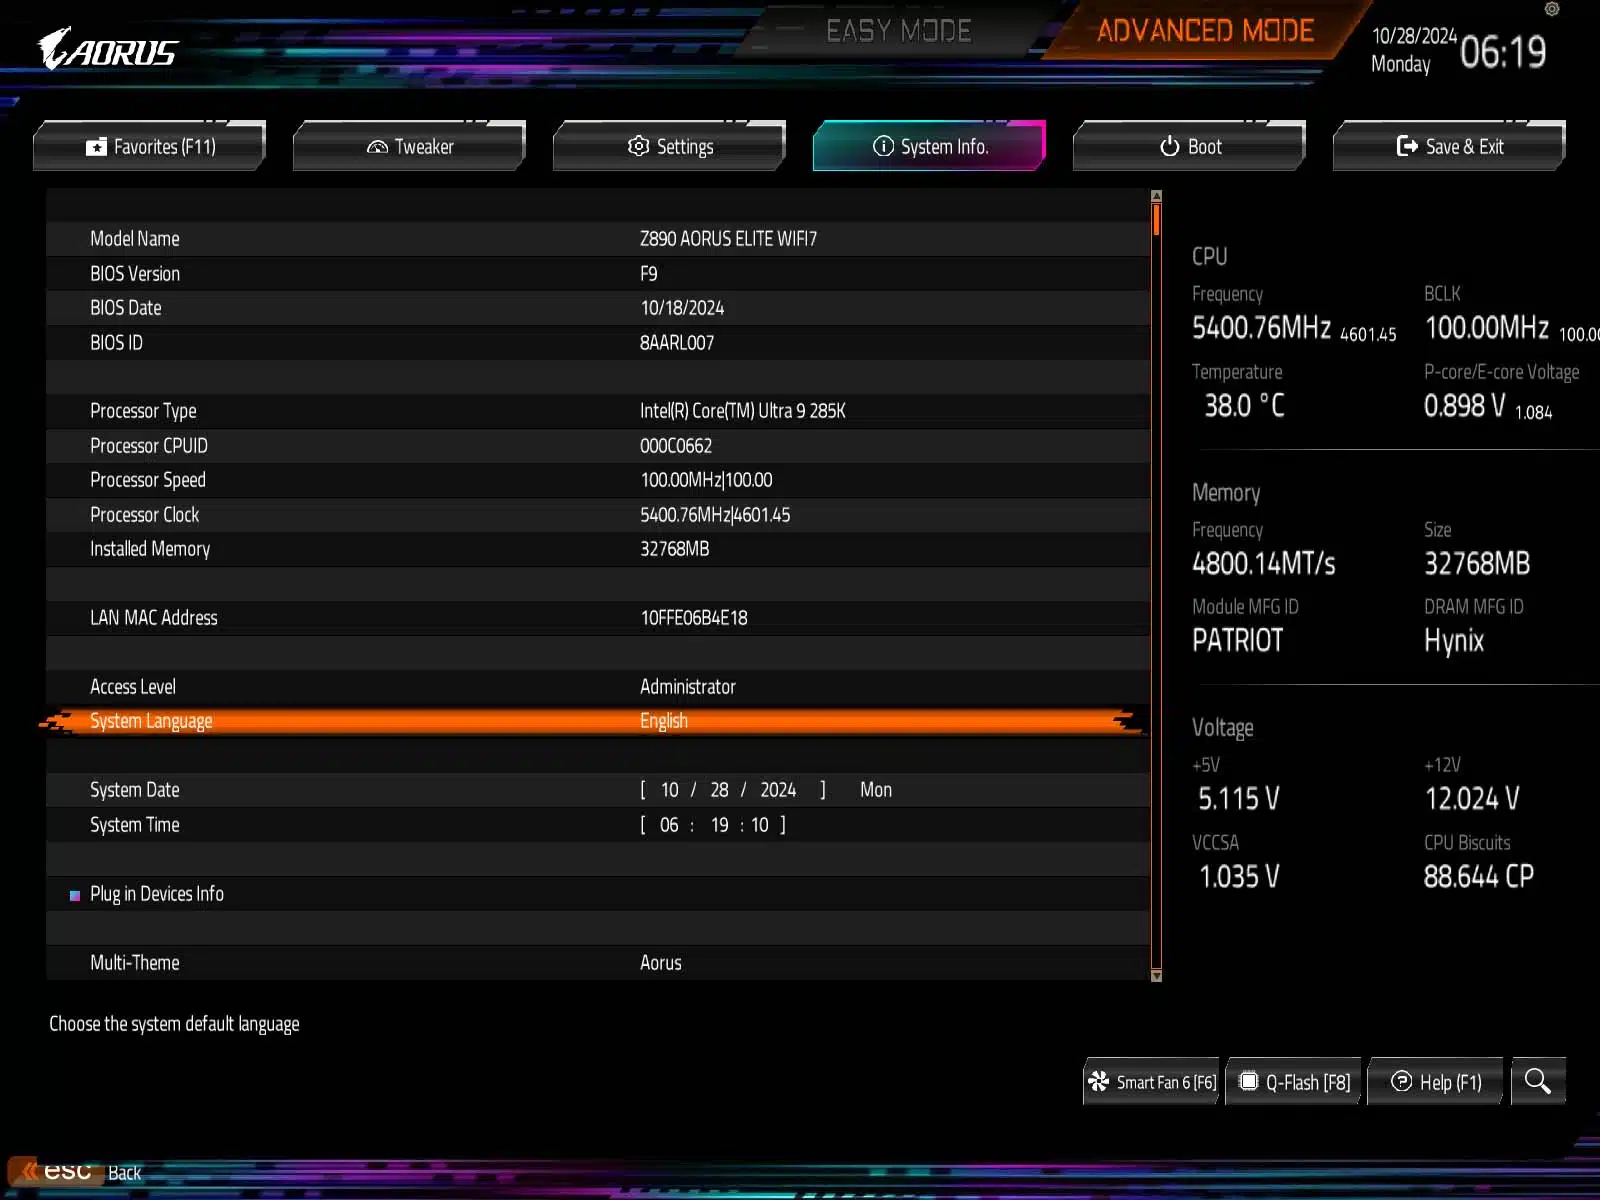Viewport: 1600px width, 1200px height.
Task: Click the Smart Fan 6 fan icon
Action: (x=1099, y=1081)
